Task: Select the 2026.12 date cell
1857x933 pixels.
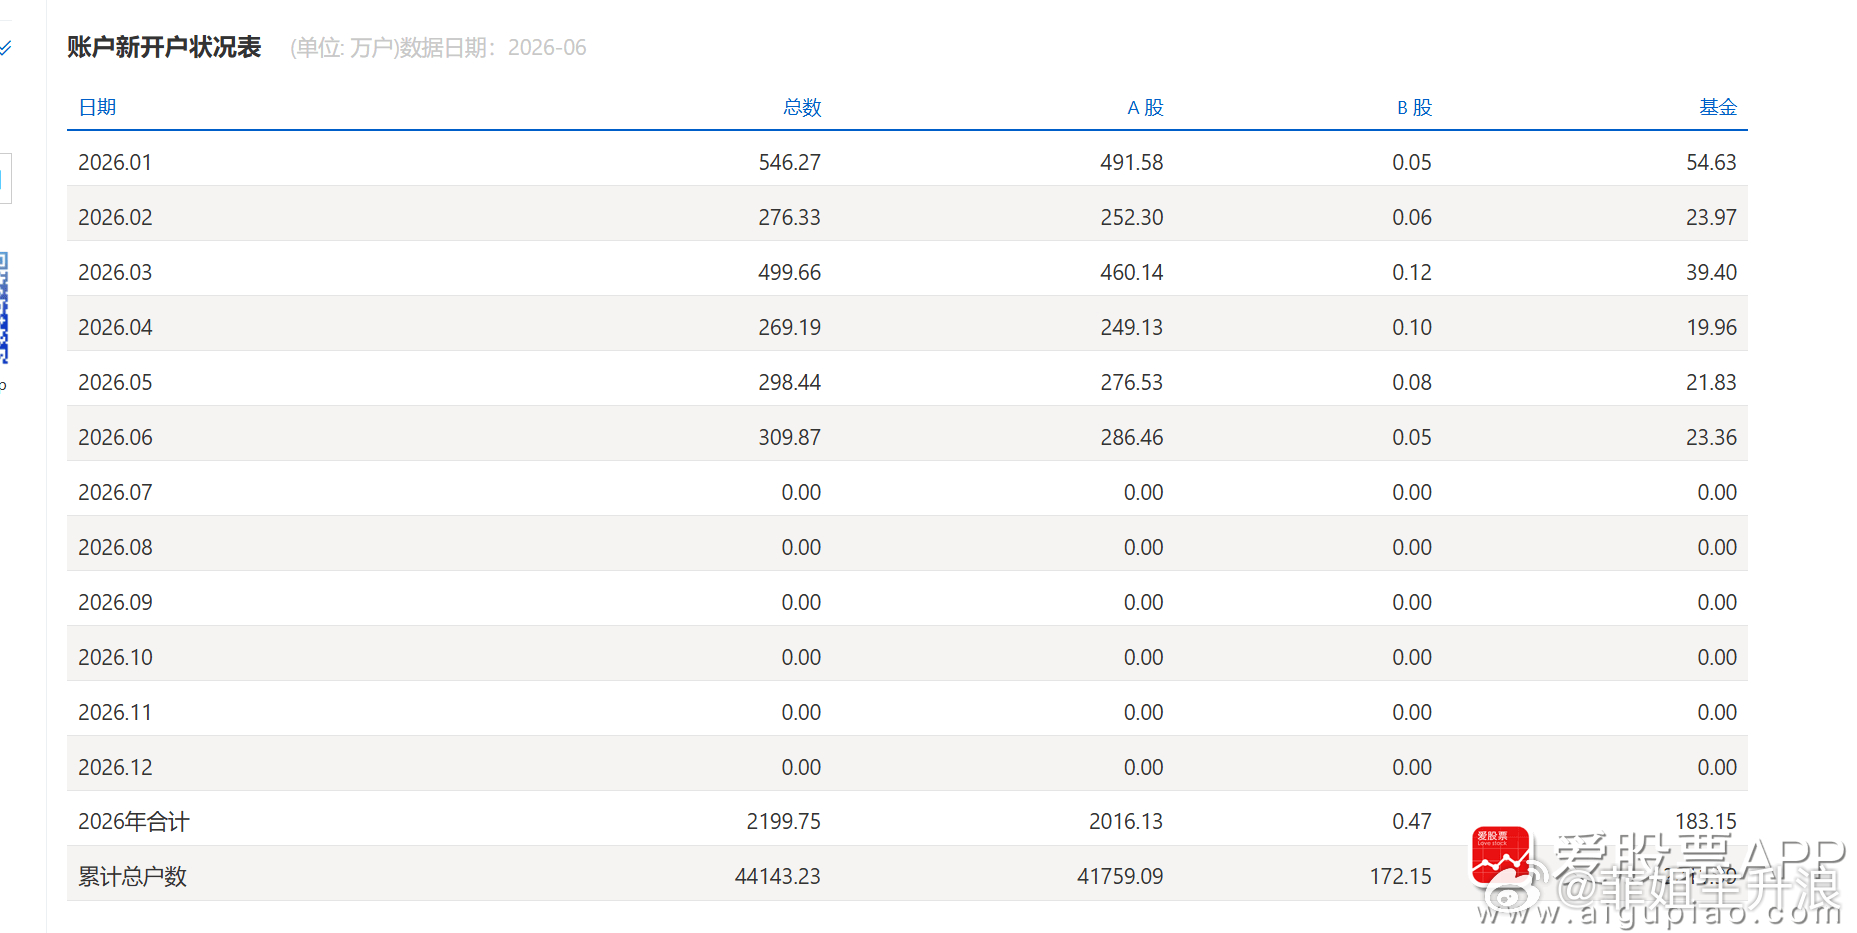Action: 115,767
